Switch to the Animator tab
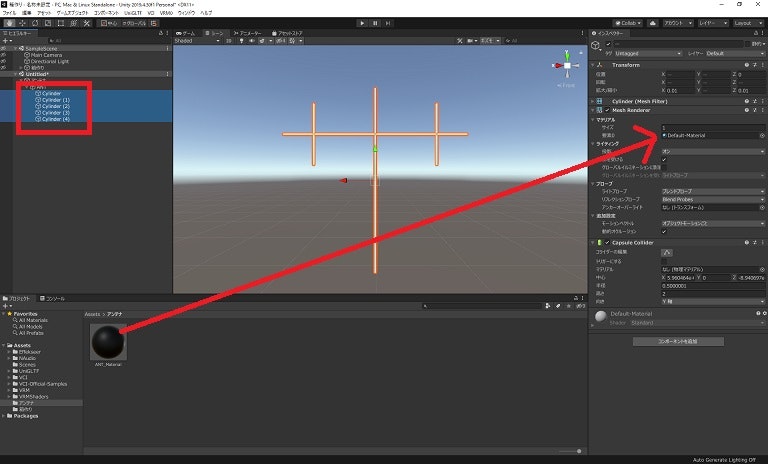The height and width of the screenshot is (464, 768). 247,33
